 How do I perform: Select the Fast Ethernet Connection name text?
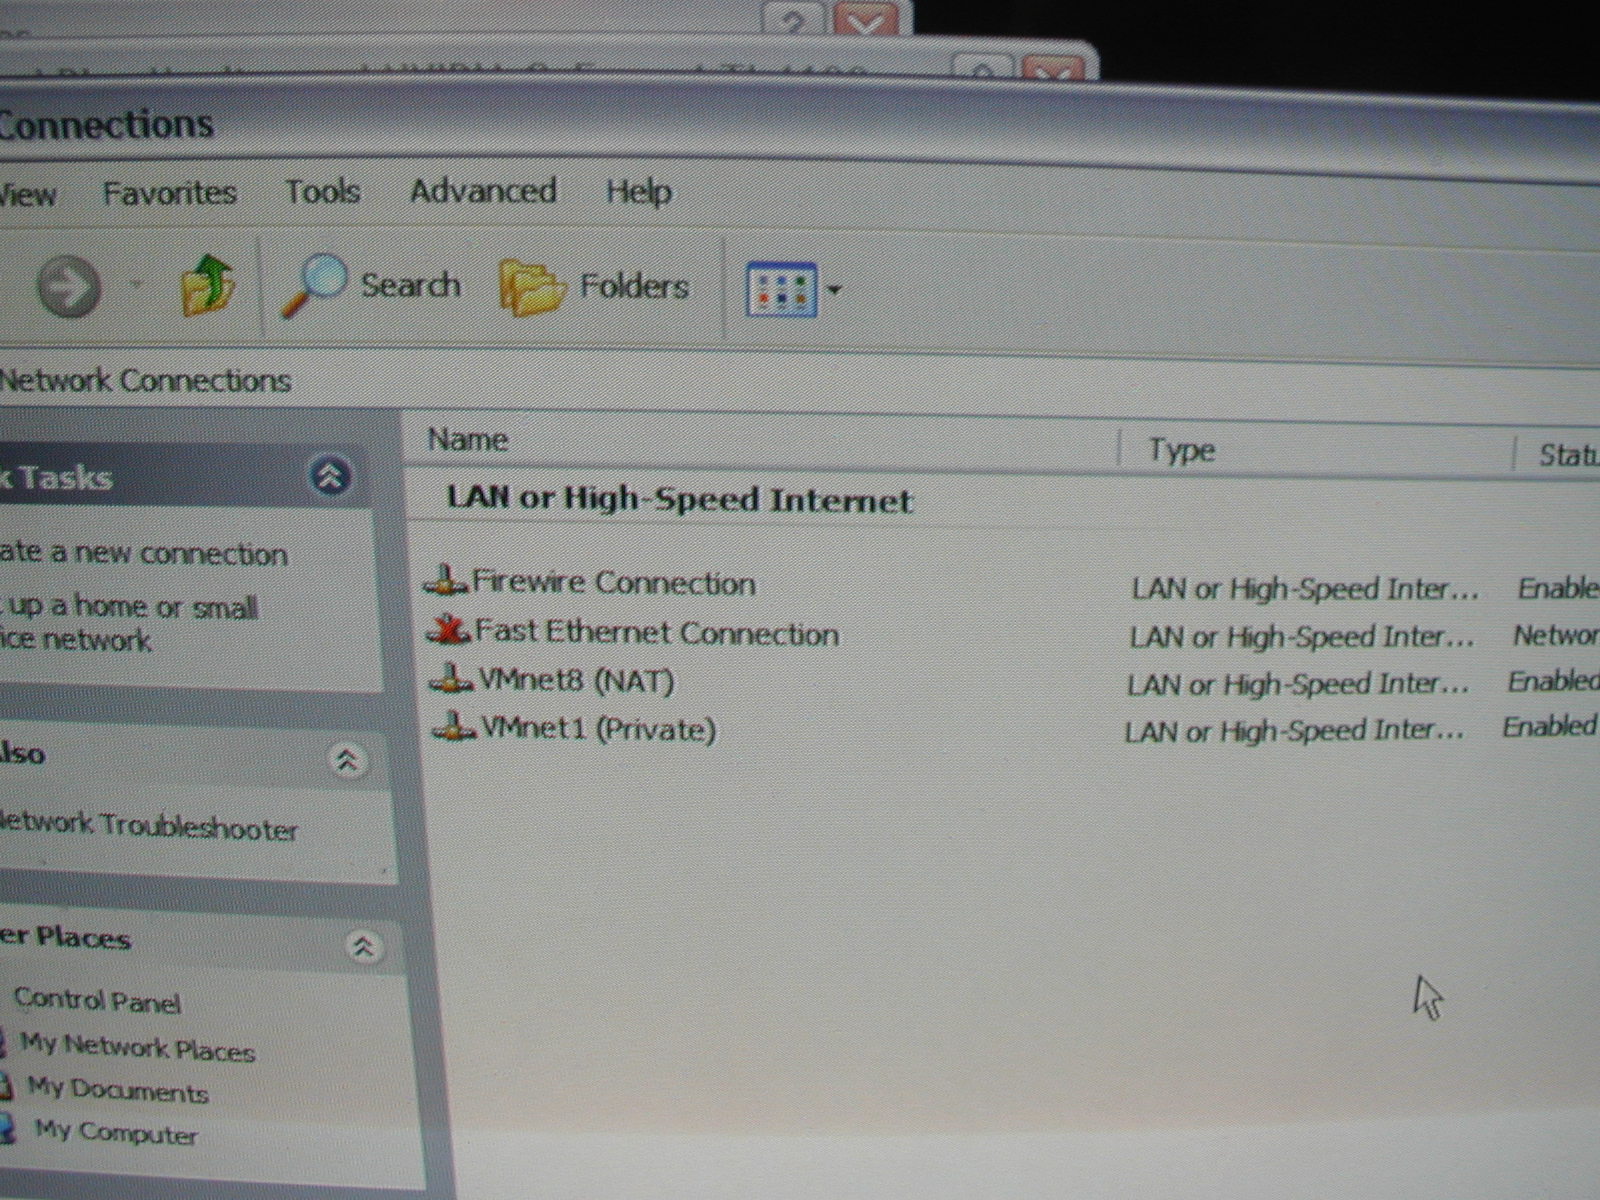[x=656, y=632]
